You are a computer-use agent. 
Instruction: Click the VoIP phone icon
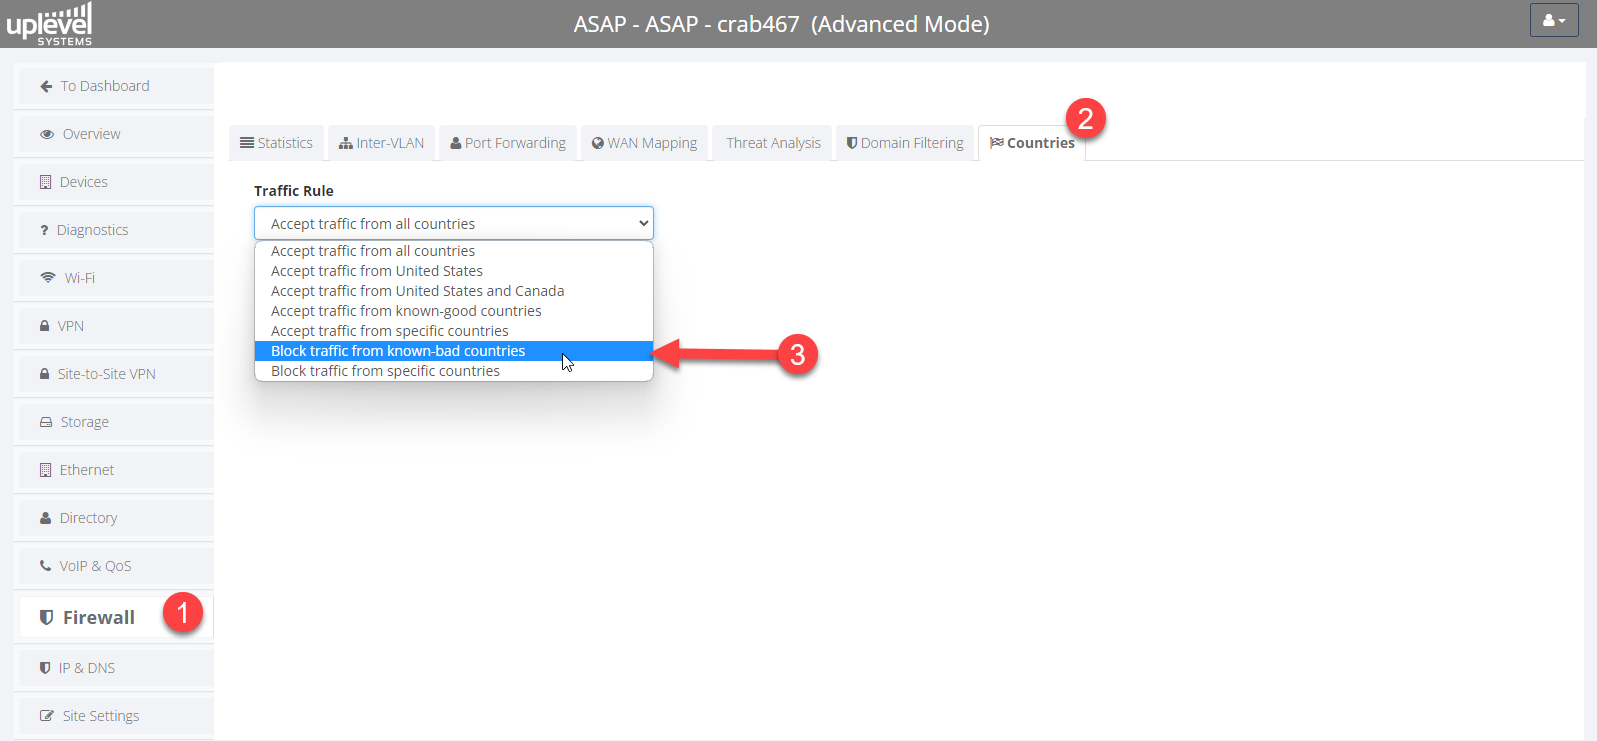pyautogui.click(x=45, y=566)
